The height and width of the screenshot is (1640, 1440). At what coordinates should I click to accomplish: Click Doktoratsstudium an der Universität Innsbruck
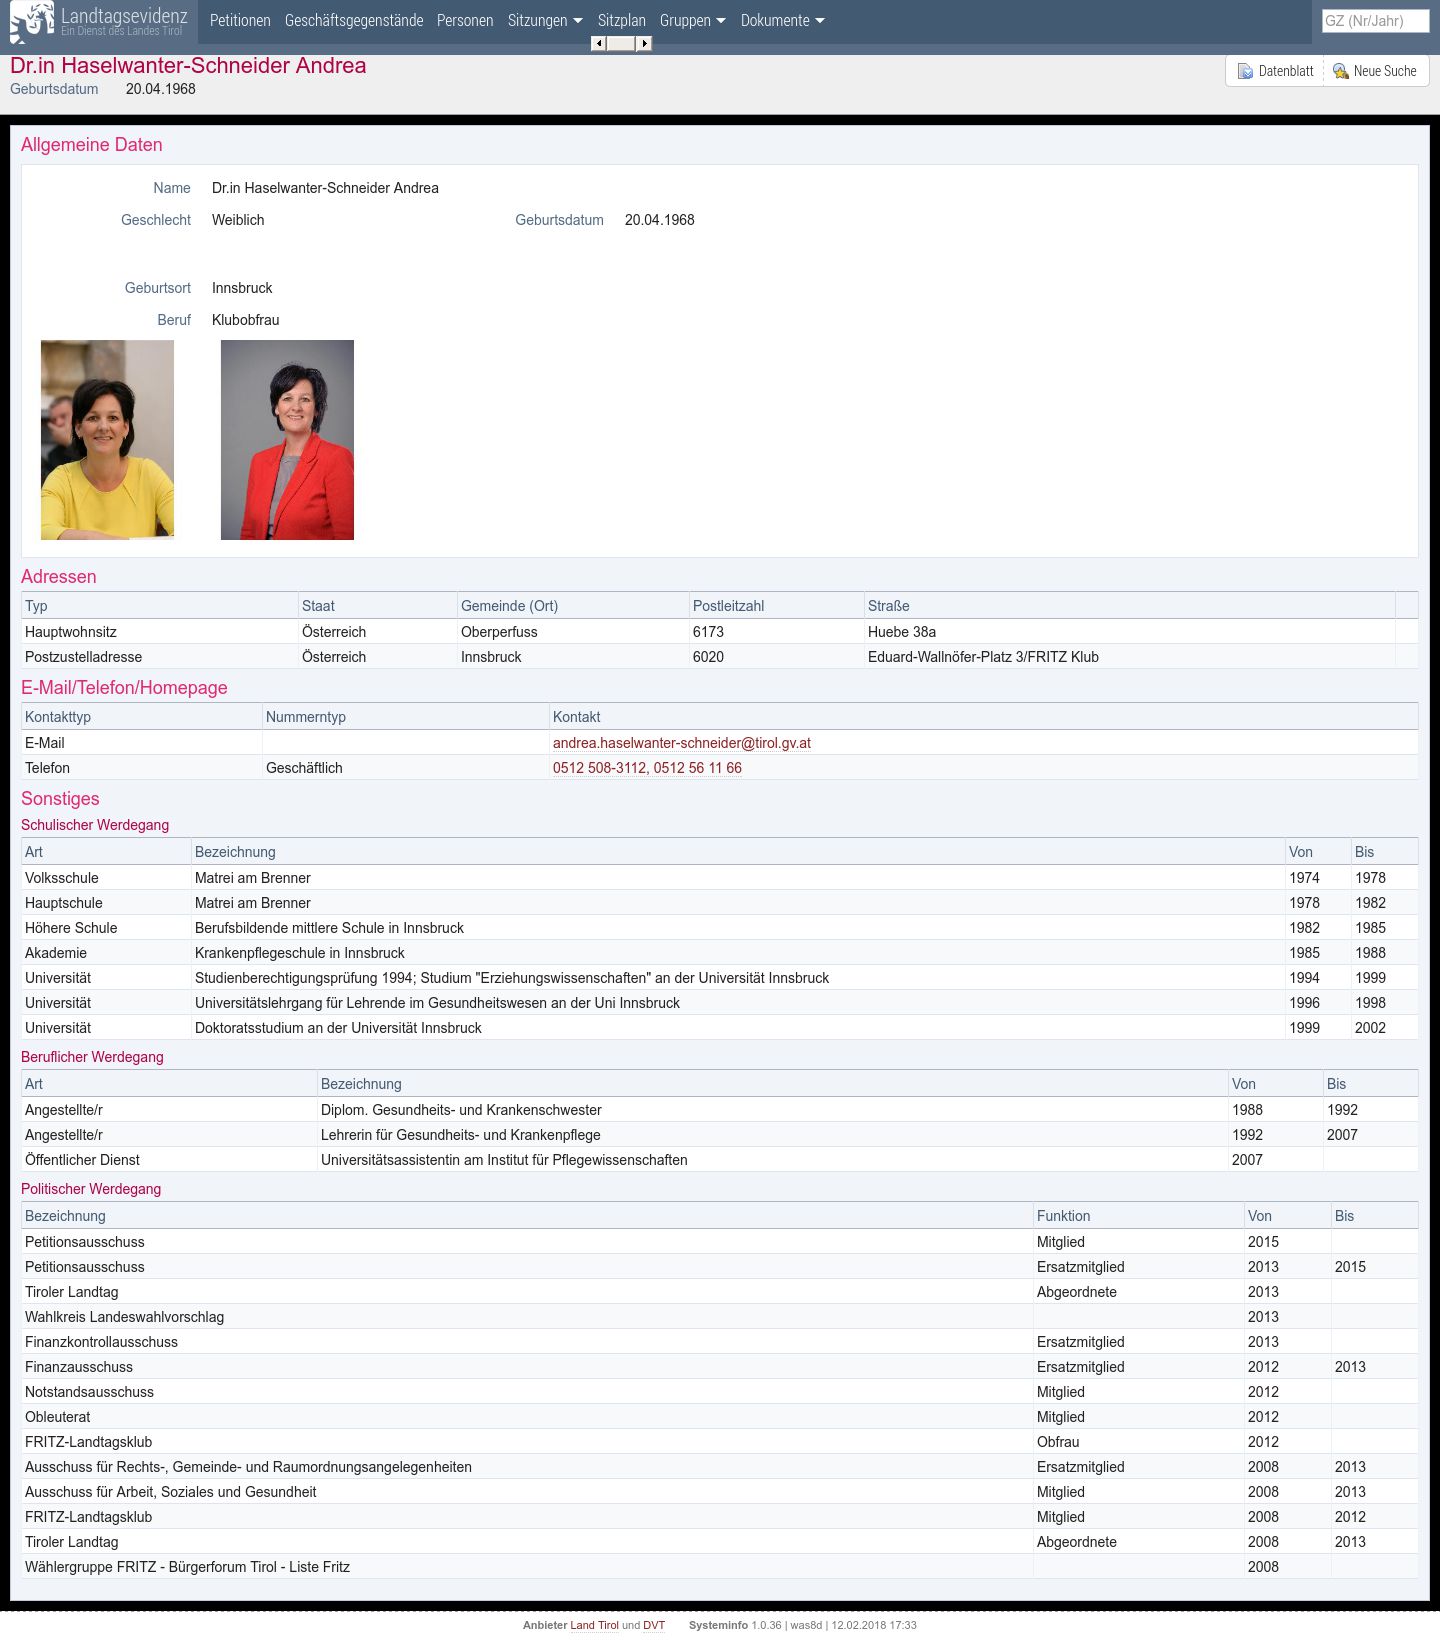(338, 1028)
